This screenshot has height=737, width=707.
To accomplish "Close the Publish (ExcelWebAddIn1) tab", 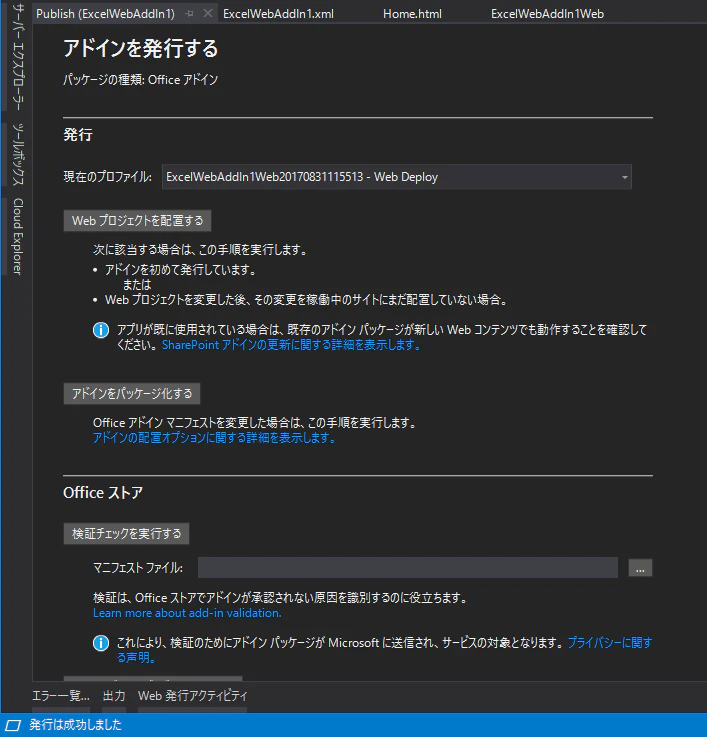I will pyautogui.click(x=207, y=14).
